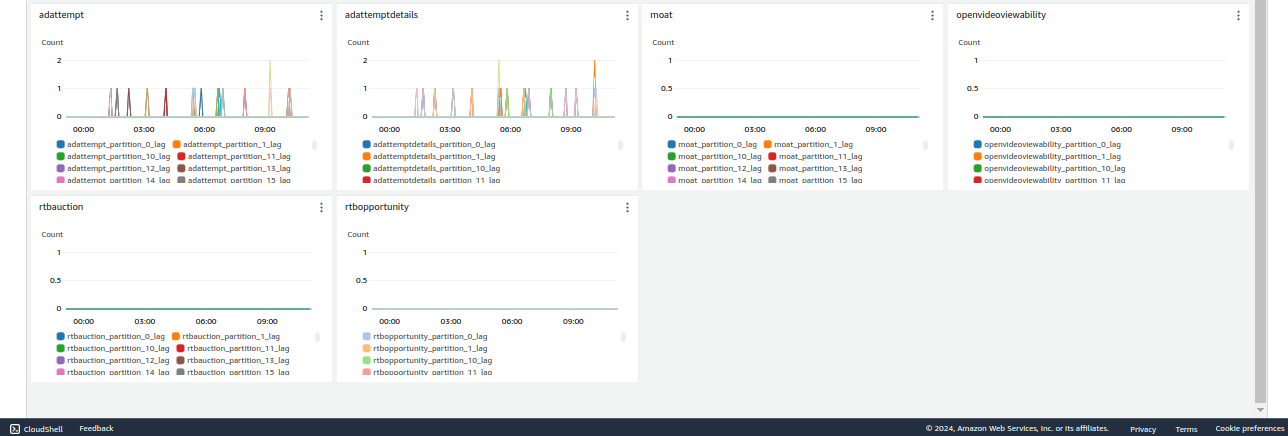Click the blue rtbauction_partition_0_lag color swatch
Viewport: 1288px width, 436px height.
[x=61, y=336]
